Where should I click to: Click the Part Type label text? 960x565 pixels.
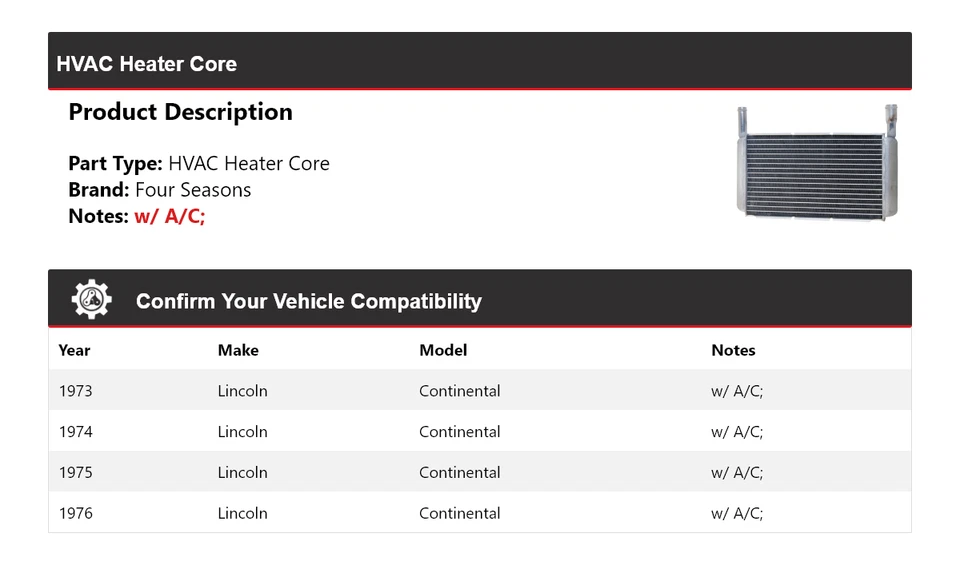pos(115,164)
